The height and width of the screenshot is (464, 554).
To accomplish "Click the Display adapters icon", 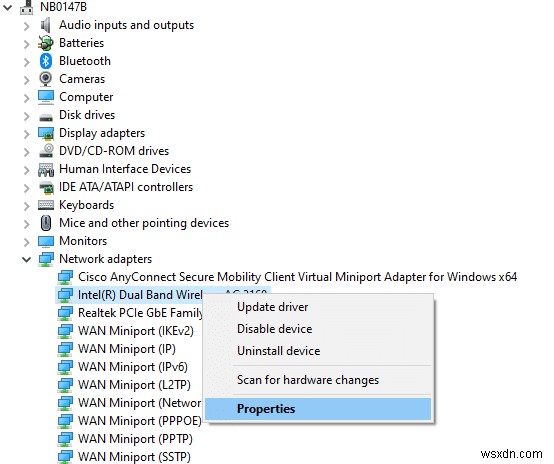I will coord(46,133).
